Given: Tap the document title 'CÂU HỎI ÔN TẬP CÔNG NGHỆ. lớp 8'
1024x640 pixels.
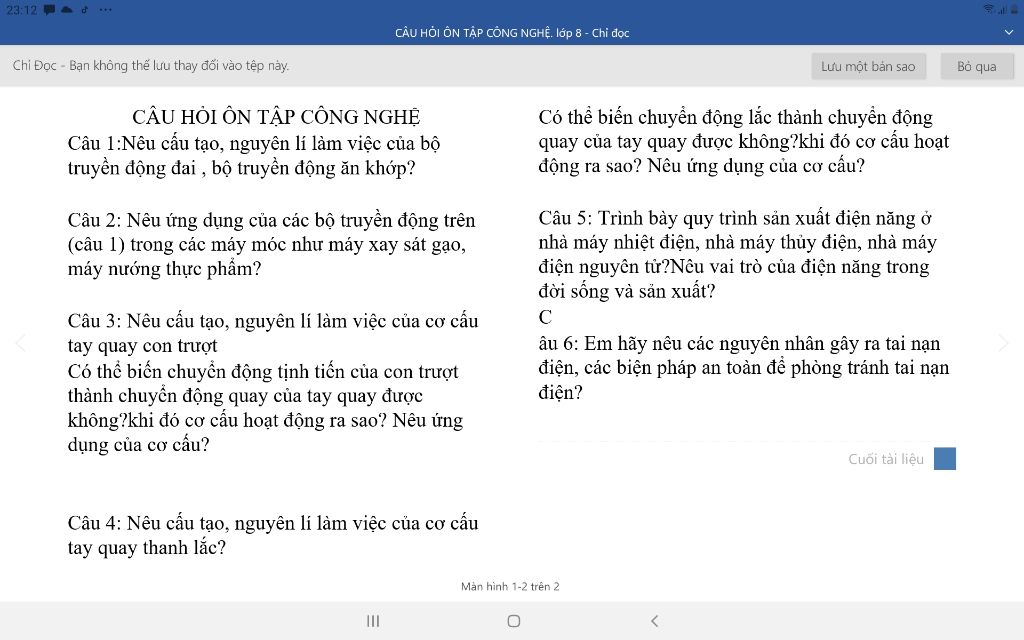Looking at the screenshot, I should (x=488, y=33).
